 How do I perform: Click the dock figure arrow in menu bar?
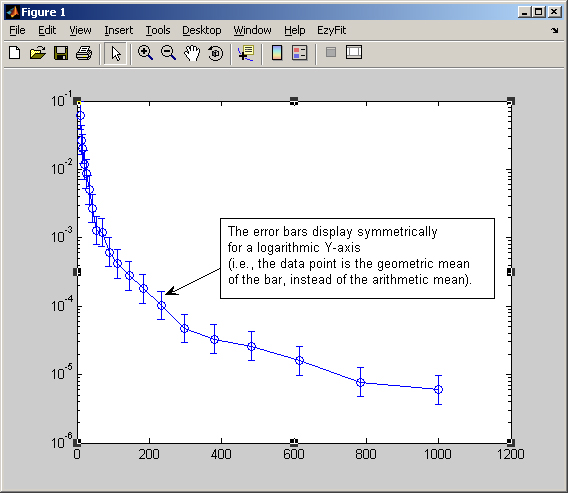[555, 30]
